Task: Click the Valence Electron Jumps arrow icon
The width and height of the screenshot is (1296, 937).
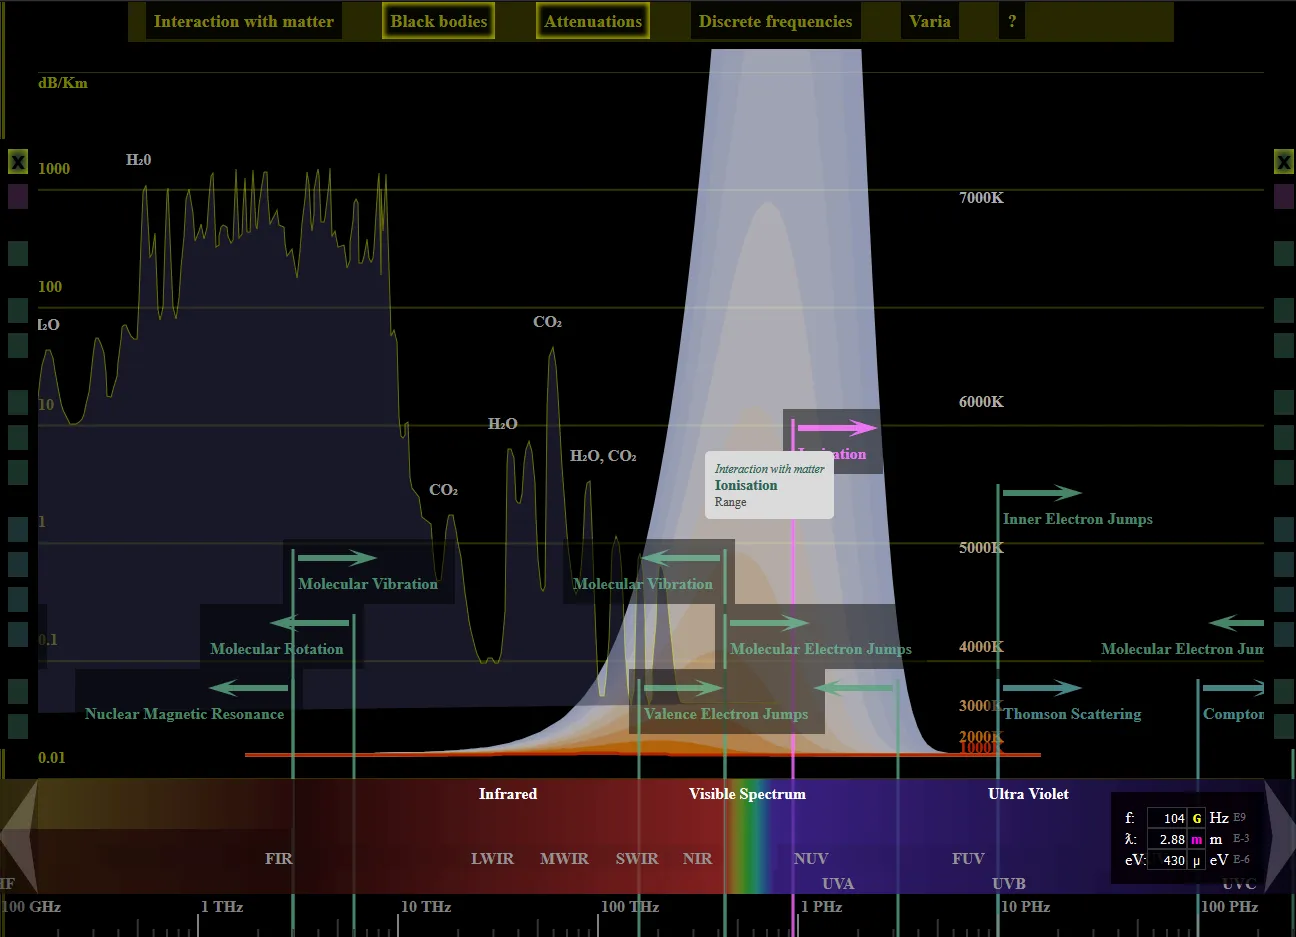Action: [685, 687]
